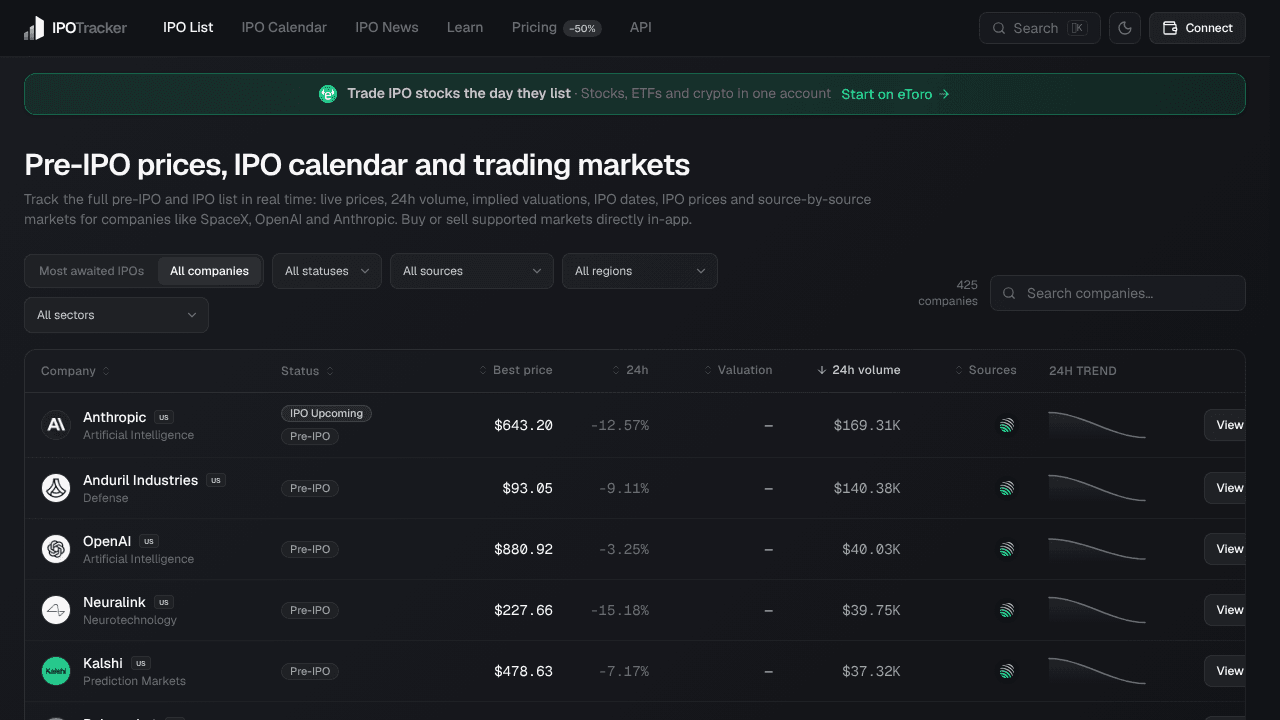1280x720 pixels.
Task: Open the Learn menu item
Action: (x=465, y=27)
